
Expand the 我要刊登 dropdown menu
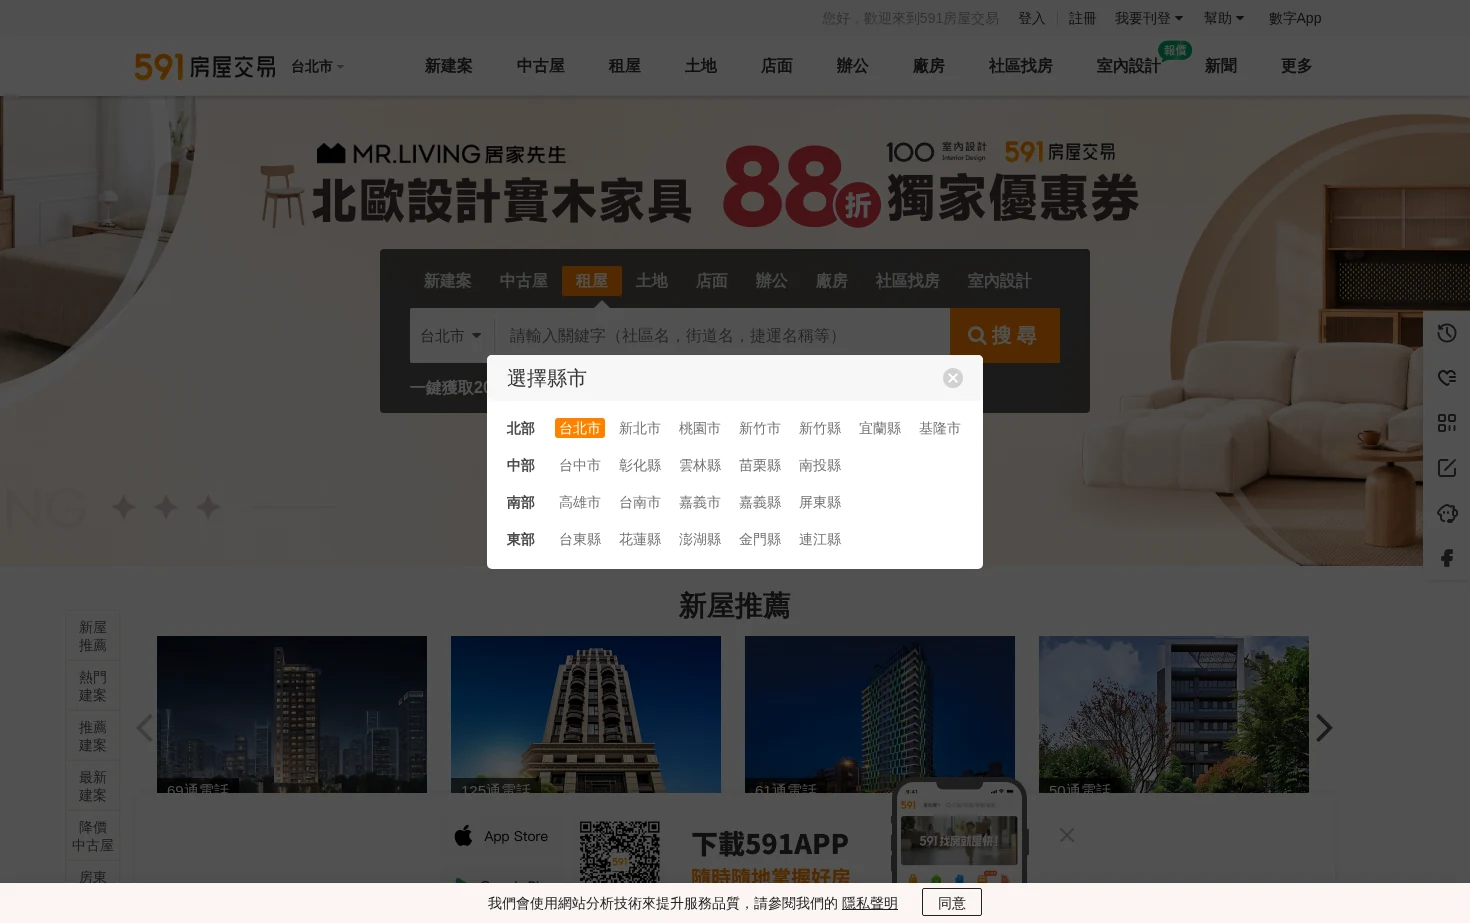pos(1148,18)
